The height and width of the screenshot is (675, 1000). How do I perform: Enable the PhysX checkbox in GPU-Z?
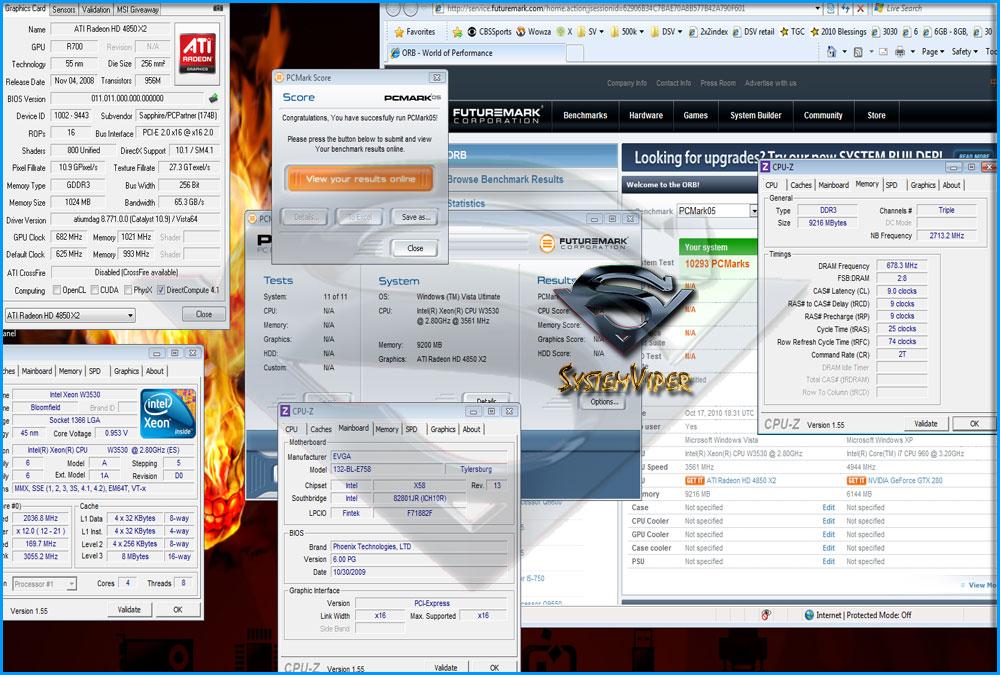tap(128, 290)
